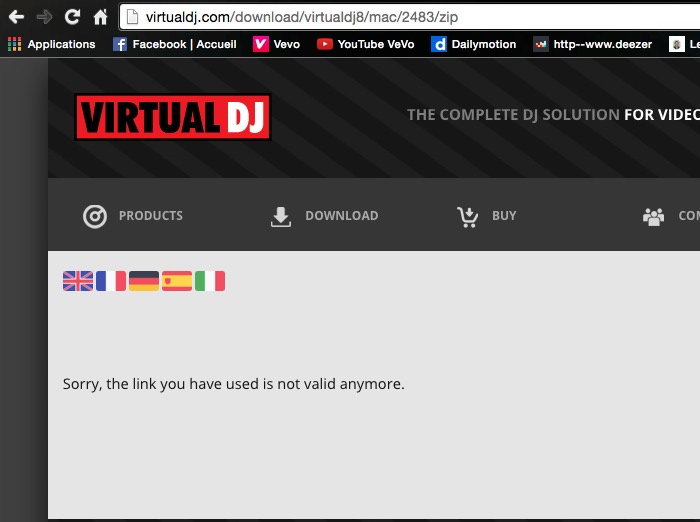The height and width of the screenshot is (522, 700).
Task: Open the Products menu
Action: [x=133, y=216]
